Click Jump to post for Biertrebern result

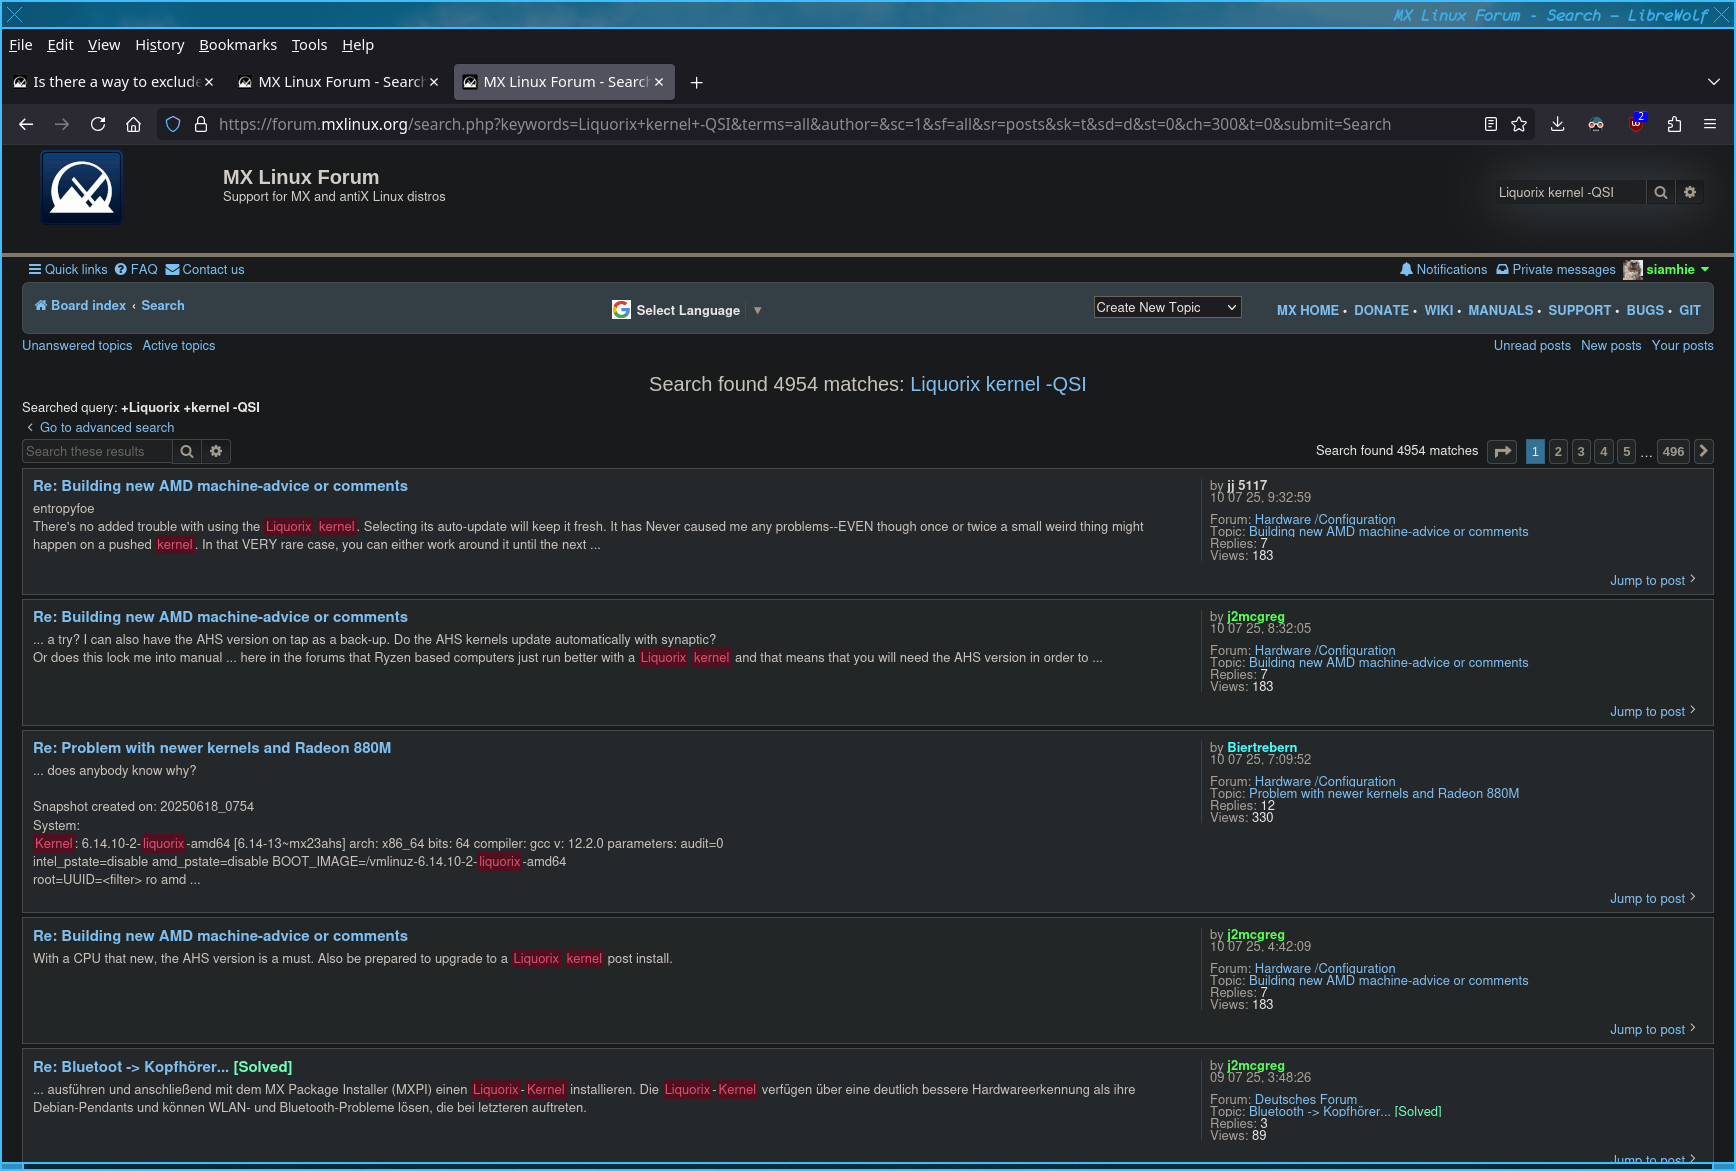click(x=1652, y=898)
